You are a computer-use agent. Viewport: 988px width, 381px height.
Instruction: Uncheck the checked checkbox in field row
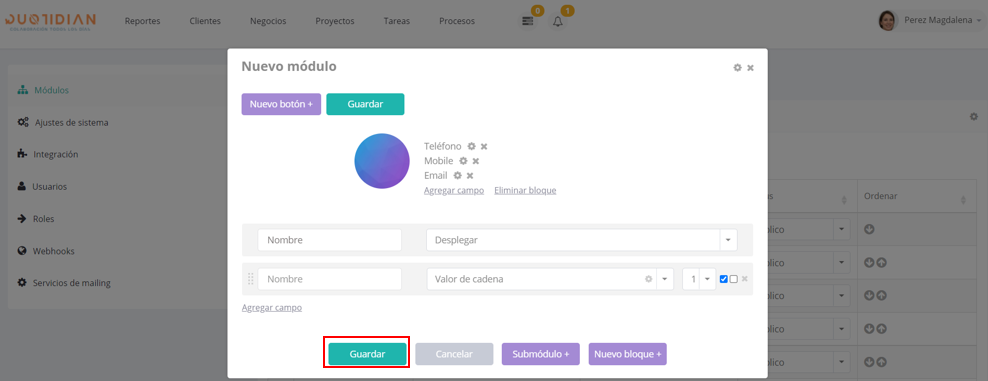coord(723,279)
